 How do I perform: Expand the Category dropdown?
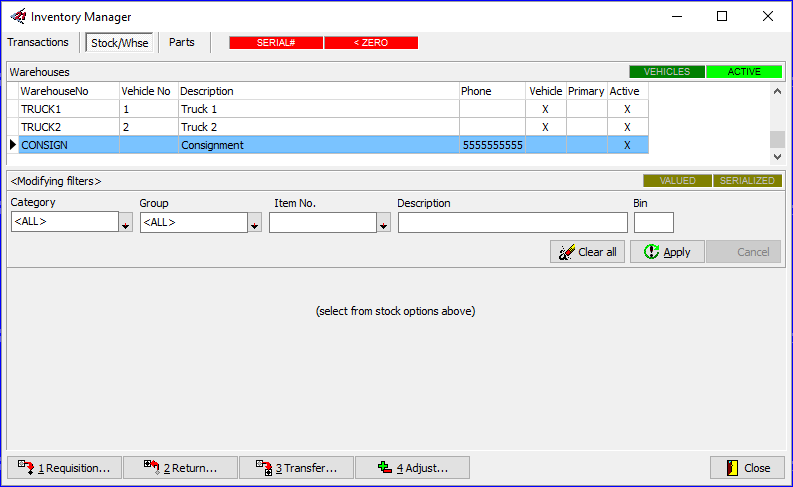point(126,224)
